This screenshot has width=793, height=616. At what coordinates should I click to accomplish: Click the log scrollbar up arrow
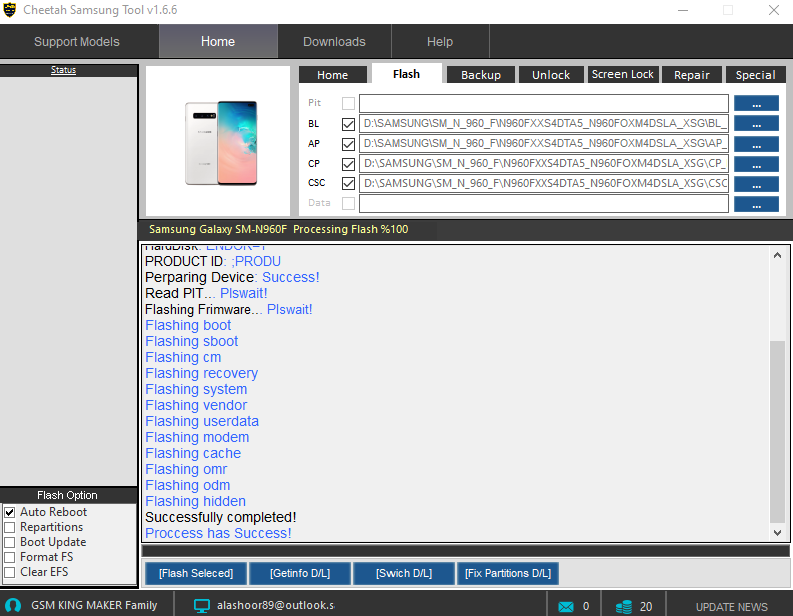click(777, 255)
